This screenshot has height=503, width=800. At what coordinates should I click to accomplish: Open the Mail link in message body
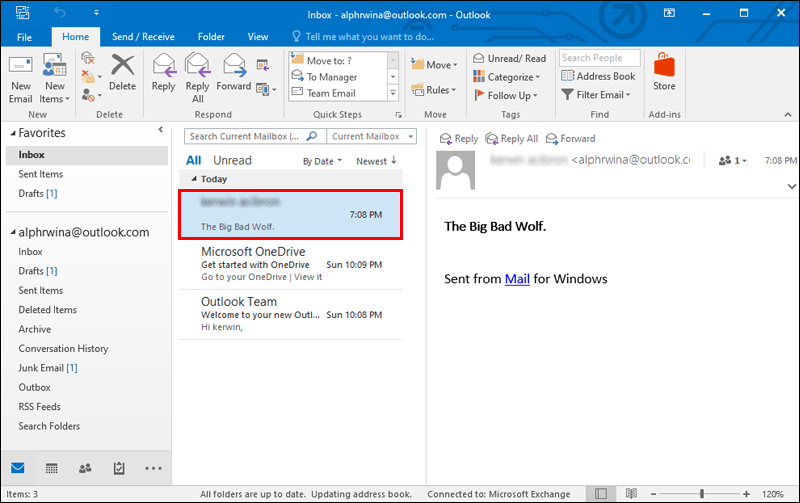[x=517, y=279]
